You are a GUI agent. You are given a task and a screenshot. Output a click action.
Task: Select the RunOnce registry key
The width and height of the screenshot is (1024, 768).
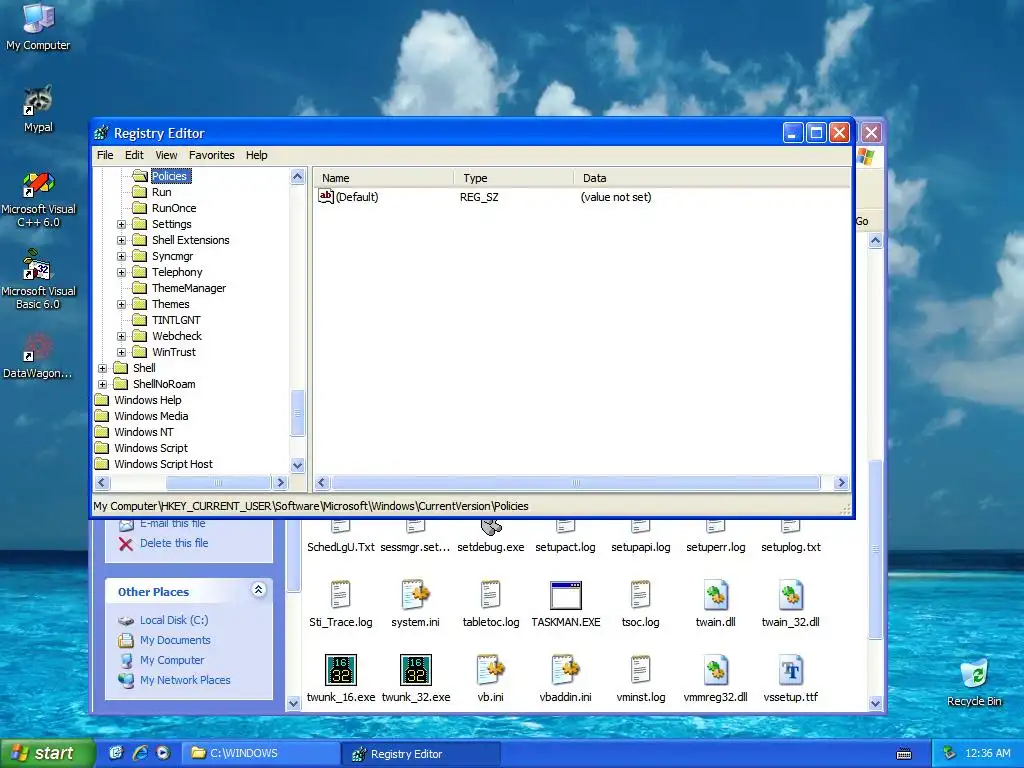[174, 208]
